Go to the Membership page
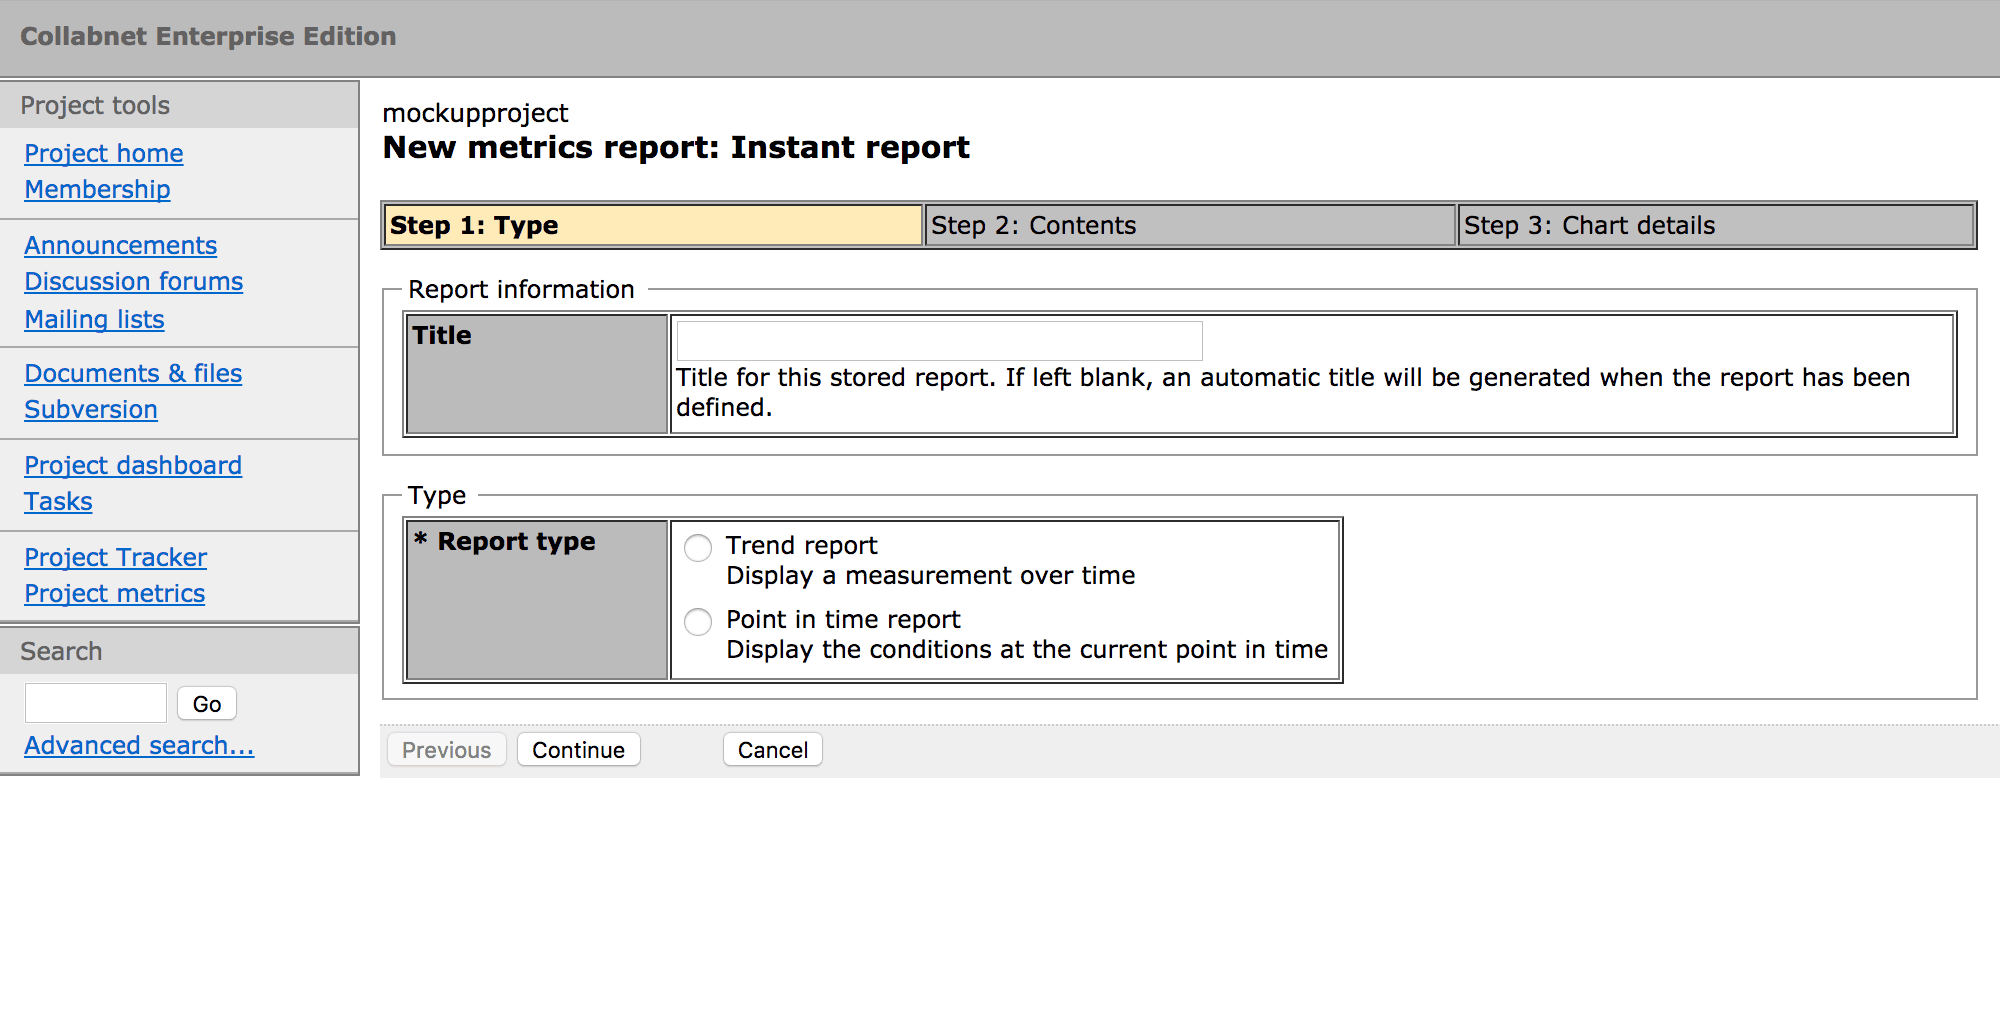2000x1020 pixels. (97, 190)
